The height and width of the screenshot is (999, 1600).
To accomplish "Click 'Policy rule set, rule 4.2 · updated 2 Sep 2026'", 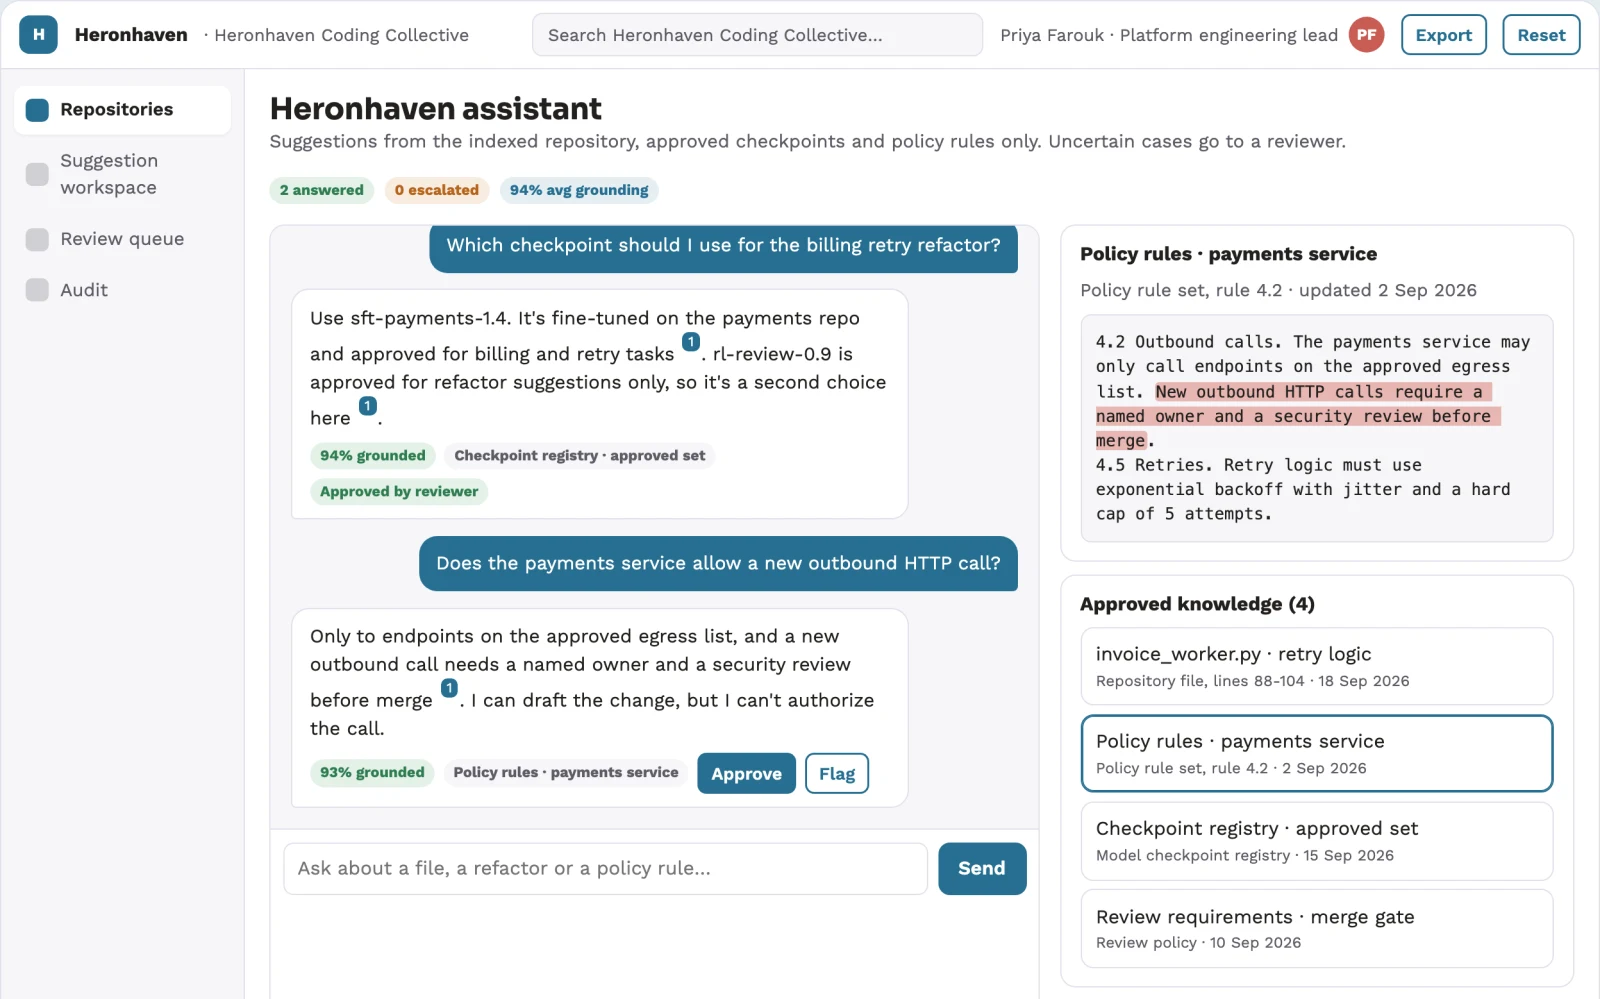I will (1278, 291).
